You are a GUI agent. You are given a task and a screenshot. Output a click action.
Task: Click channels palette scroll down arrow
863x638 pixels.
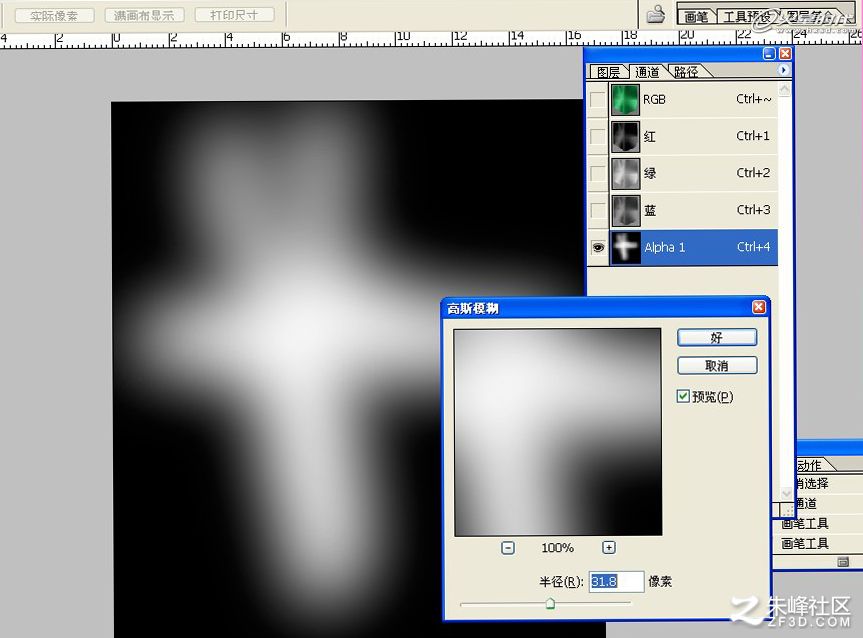[x=785, y=493]
